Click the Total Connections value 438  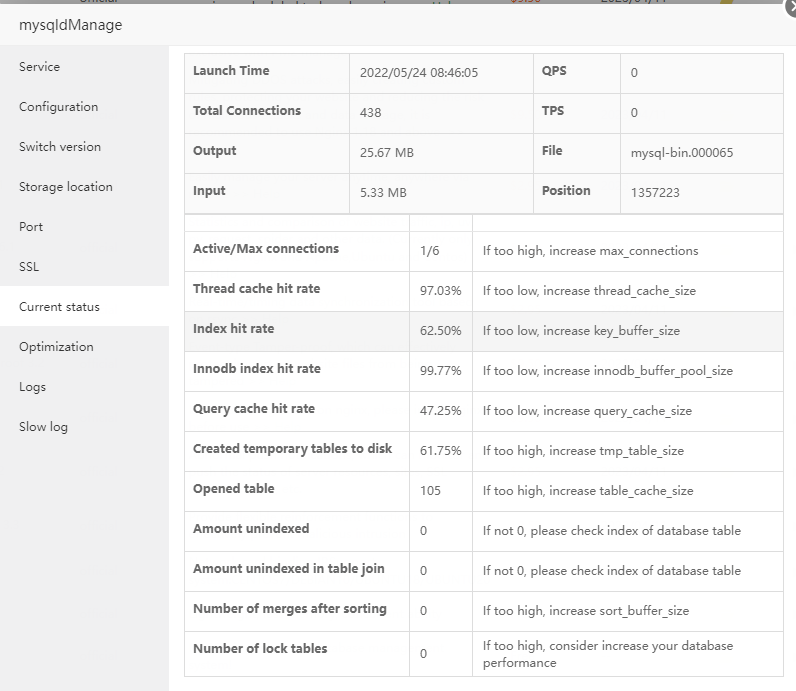pos(371,113)
